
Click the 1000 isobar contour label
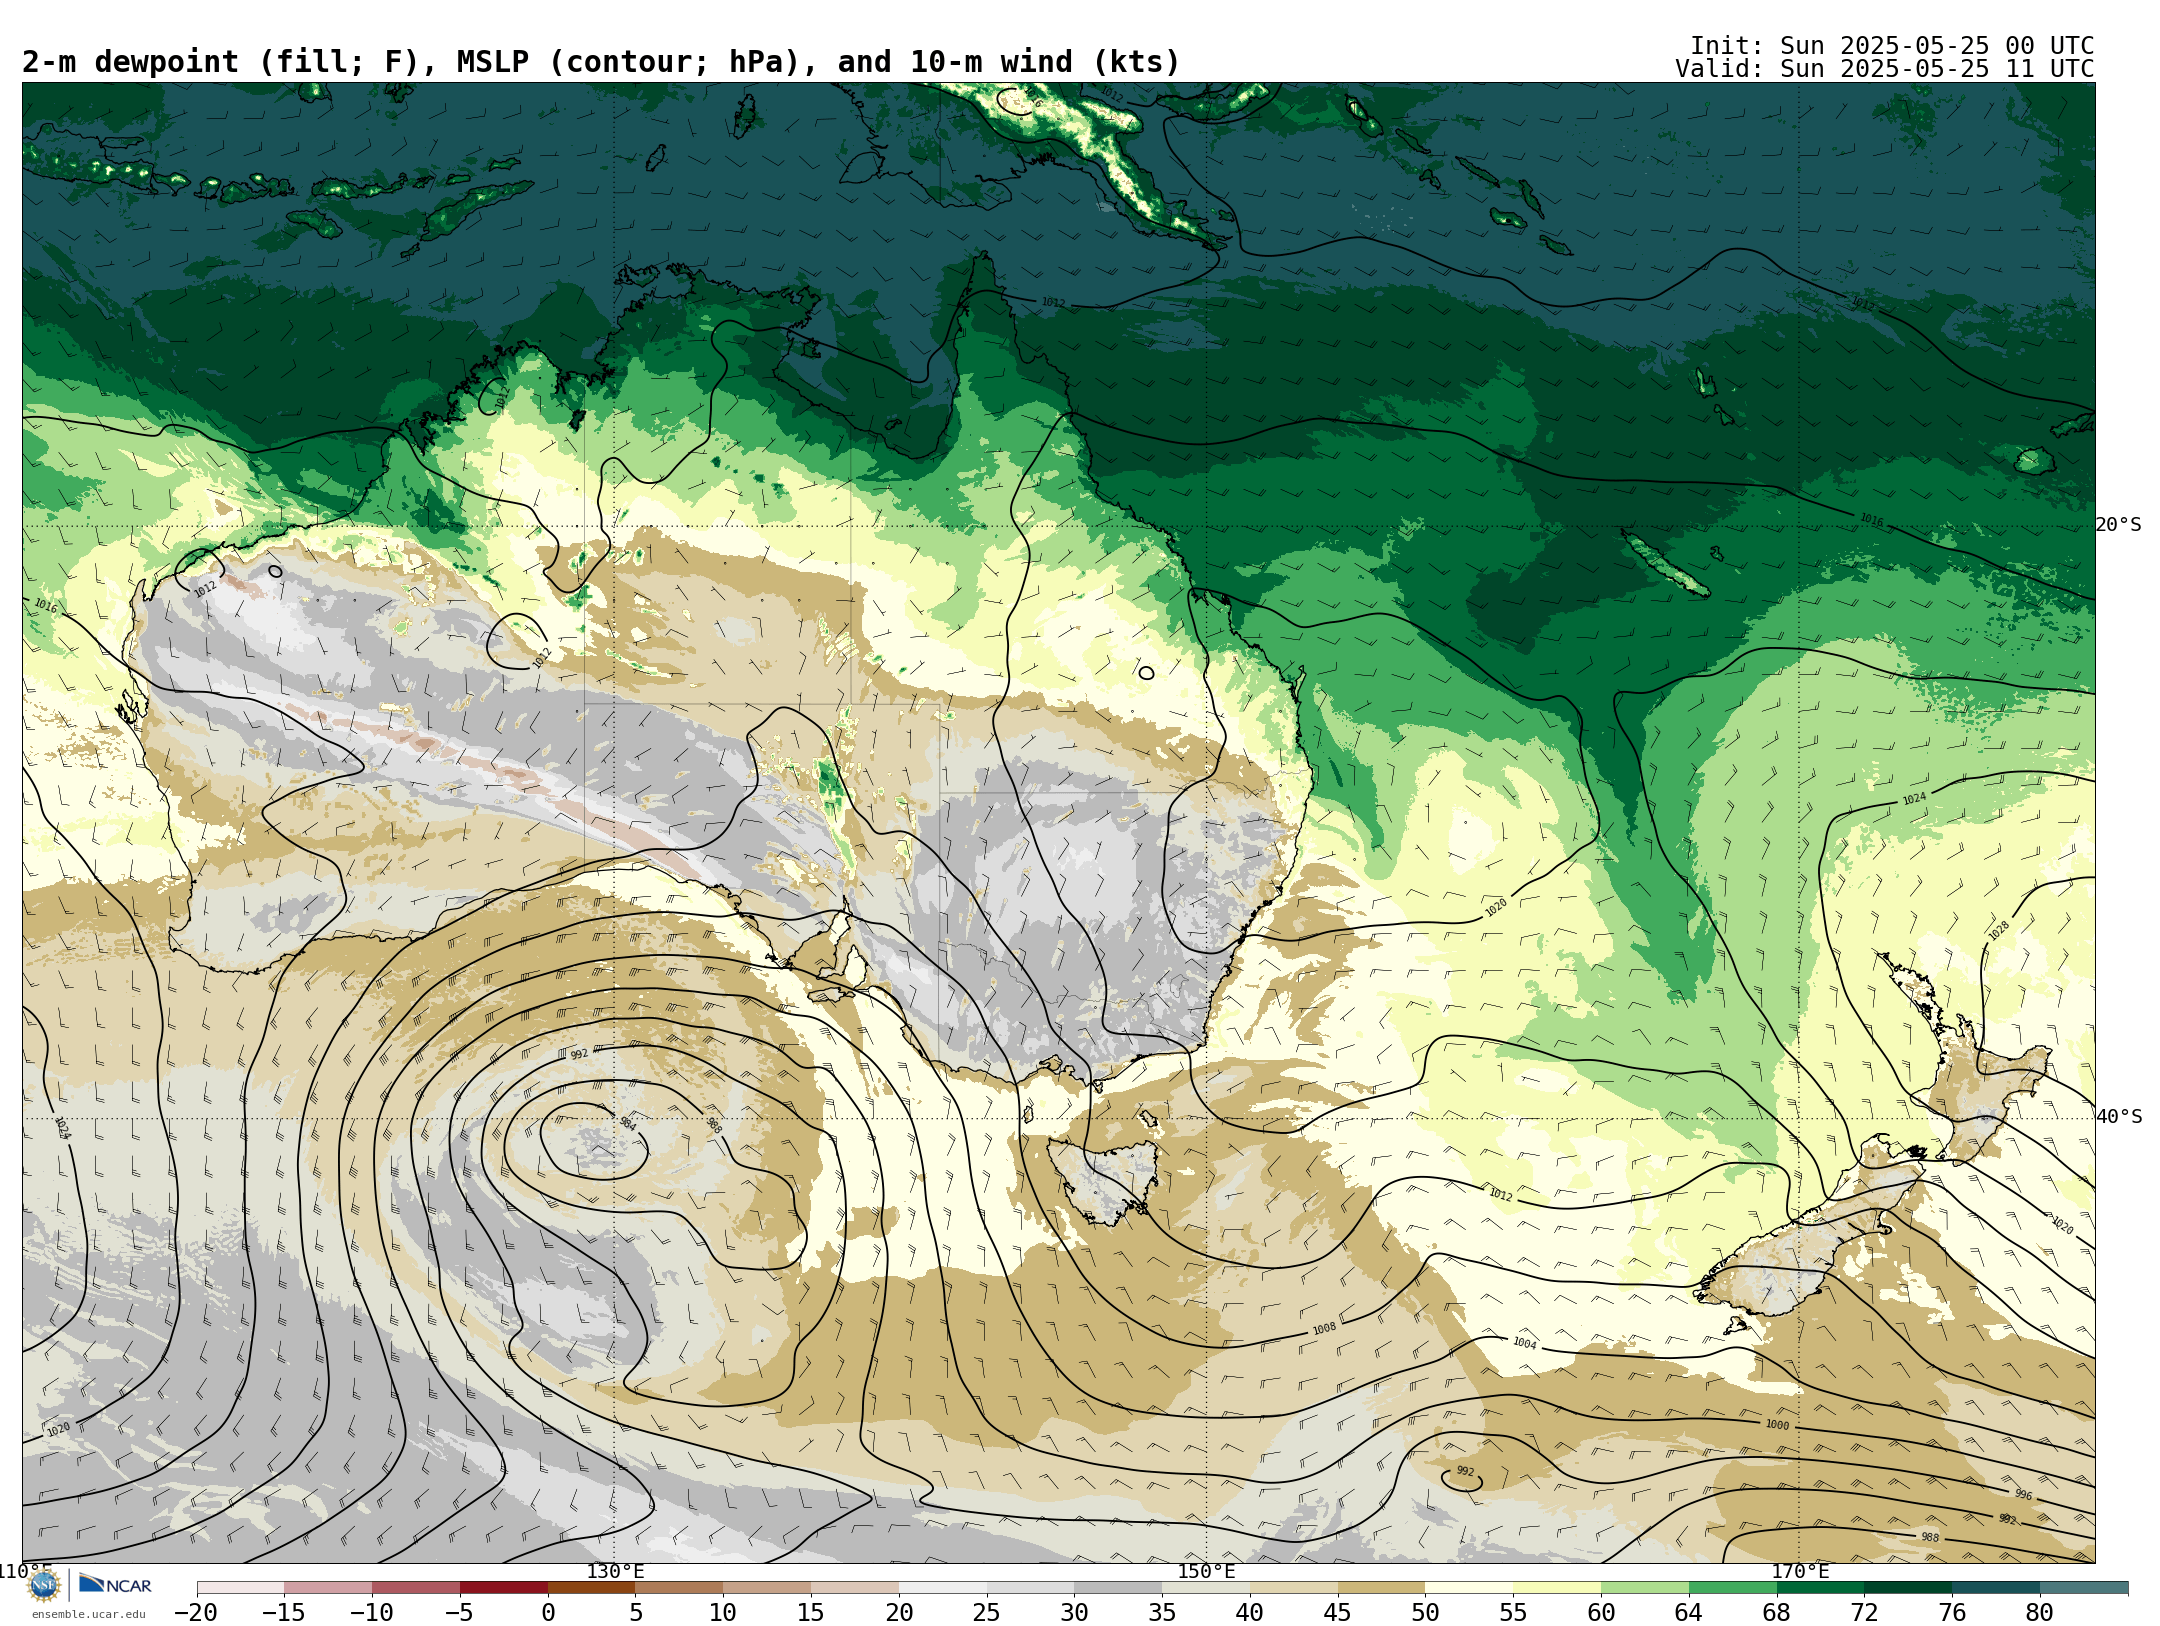[1777, 1425]
